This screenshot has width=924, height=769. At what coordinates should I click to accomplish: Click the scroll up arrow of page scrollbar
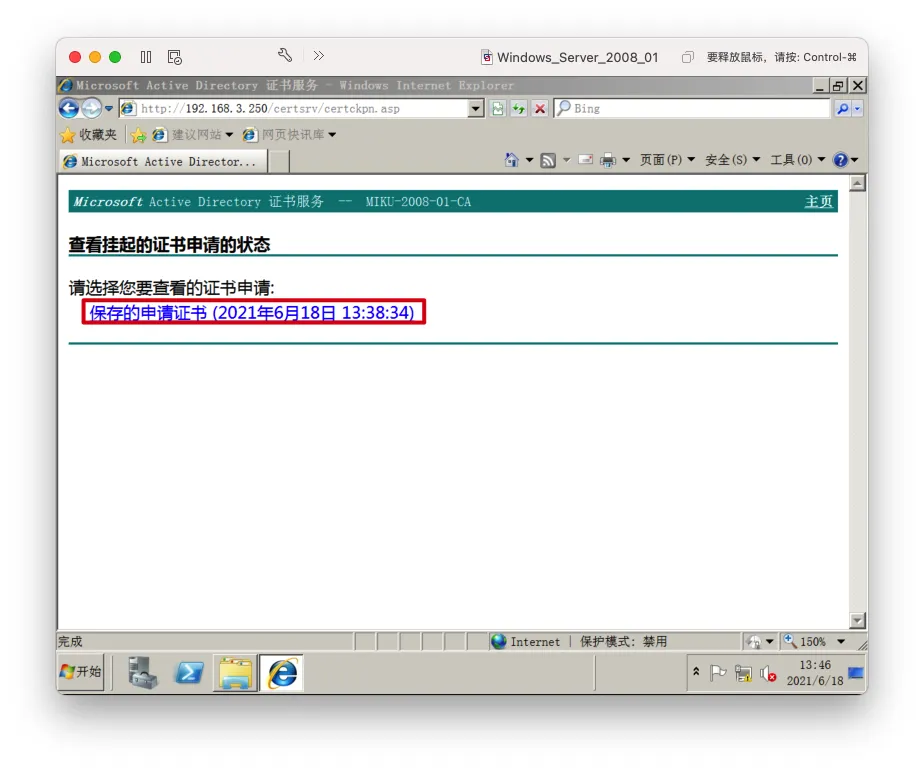(857, 184)
